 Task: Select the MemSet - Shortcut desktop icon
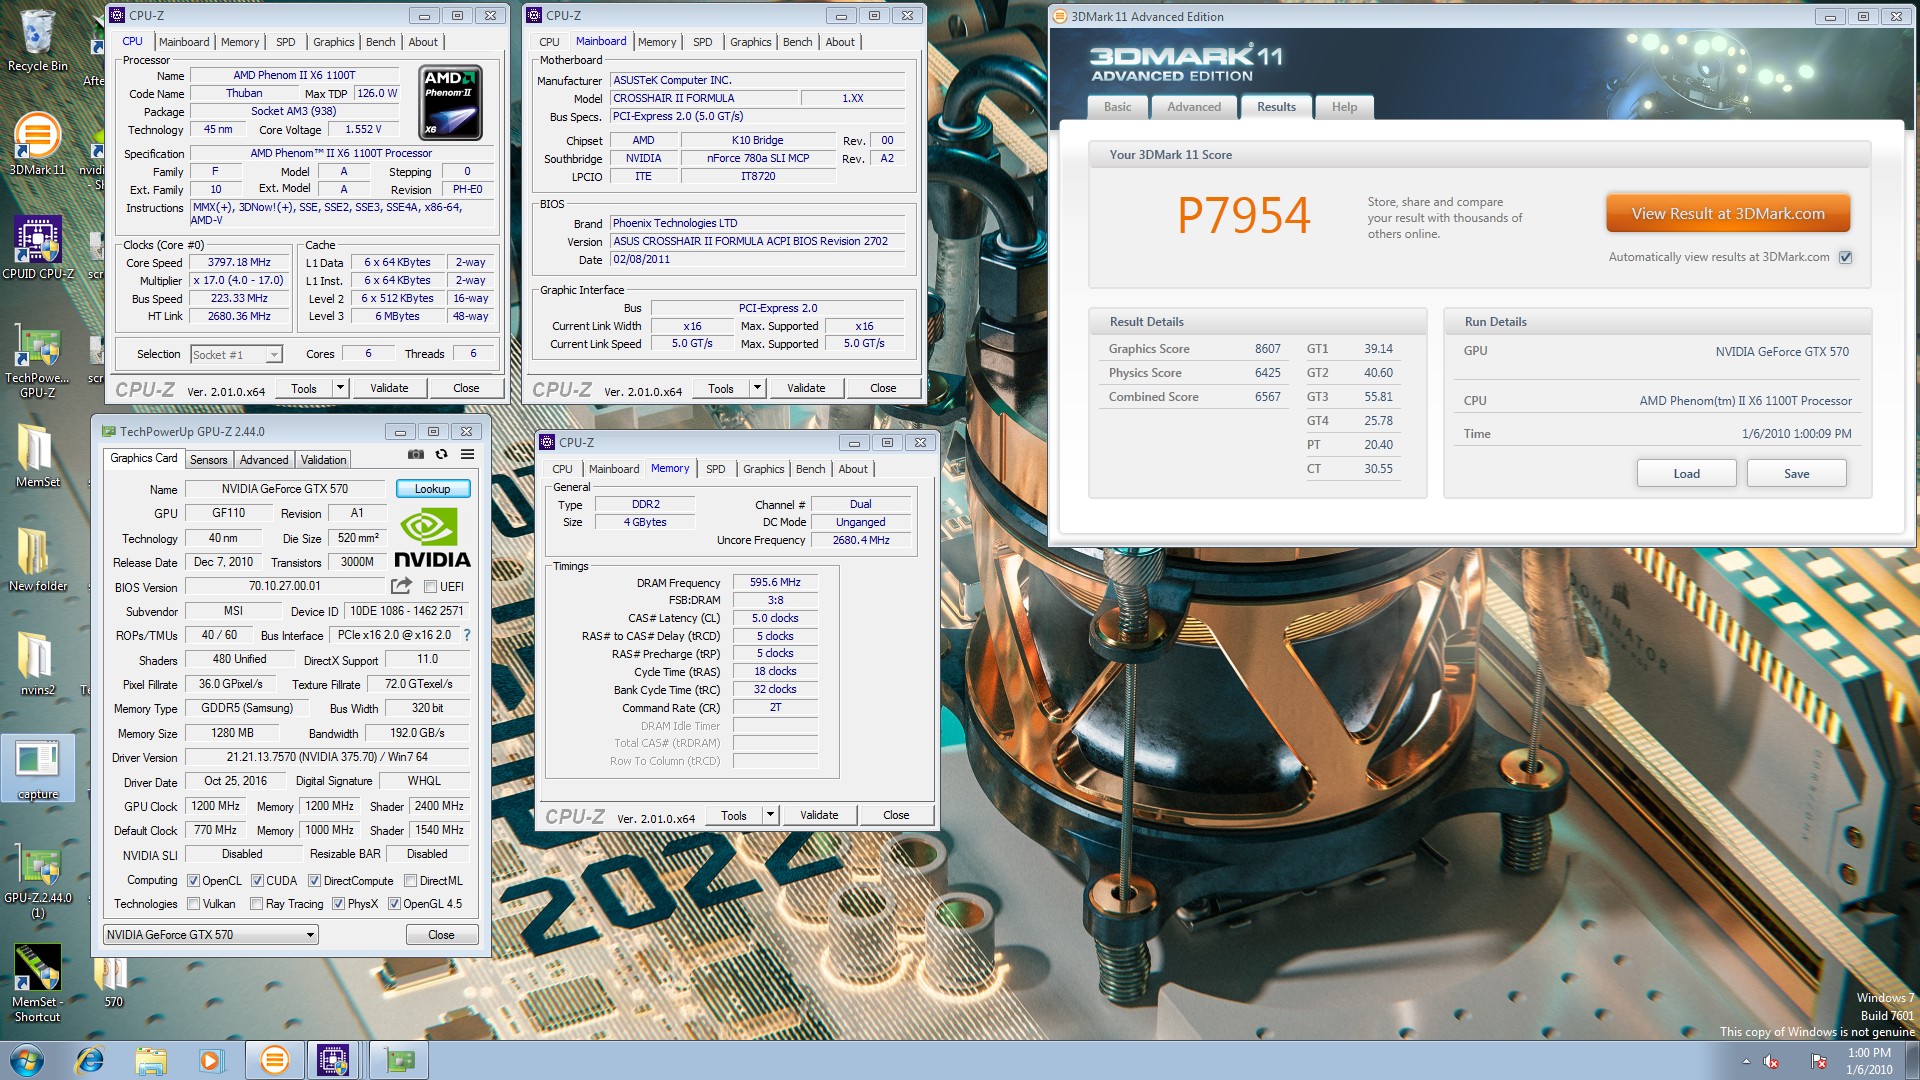point(37,984)
